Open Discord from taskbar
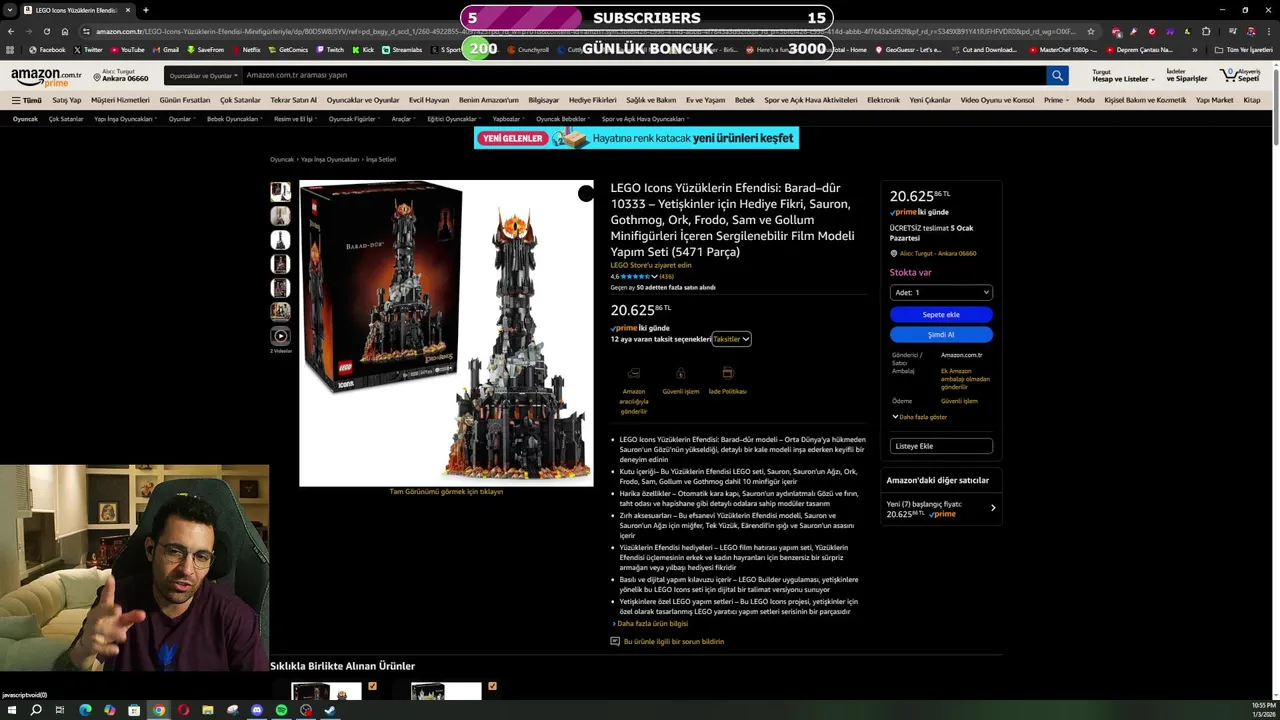The width and height of the screenshot is (1280, 720). (x=257, y=710)
